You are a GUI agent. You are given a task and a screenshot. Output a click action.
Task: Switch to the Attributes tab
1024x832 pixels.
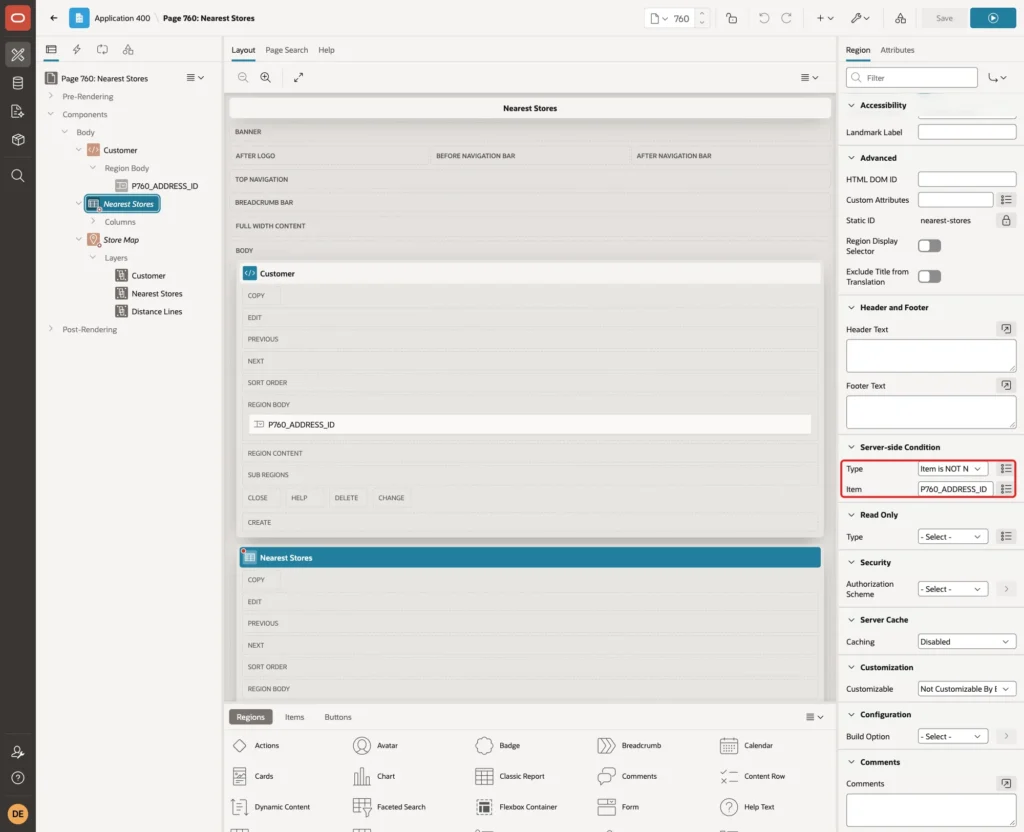[x=897, y=50]
